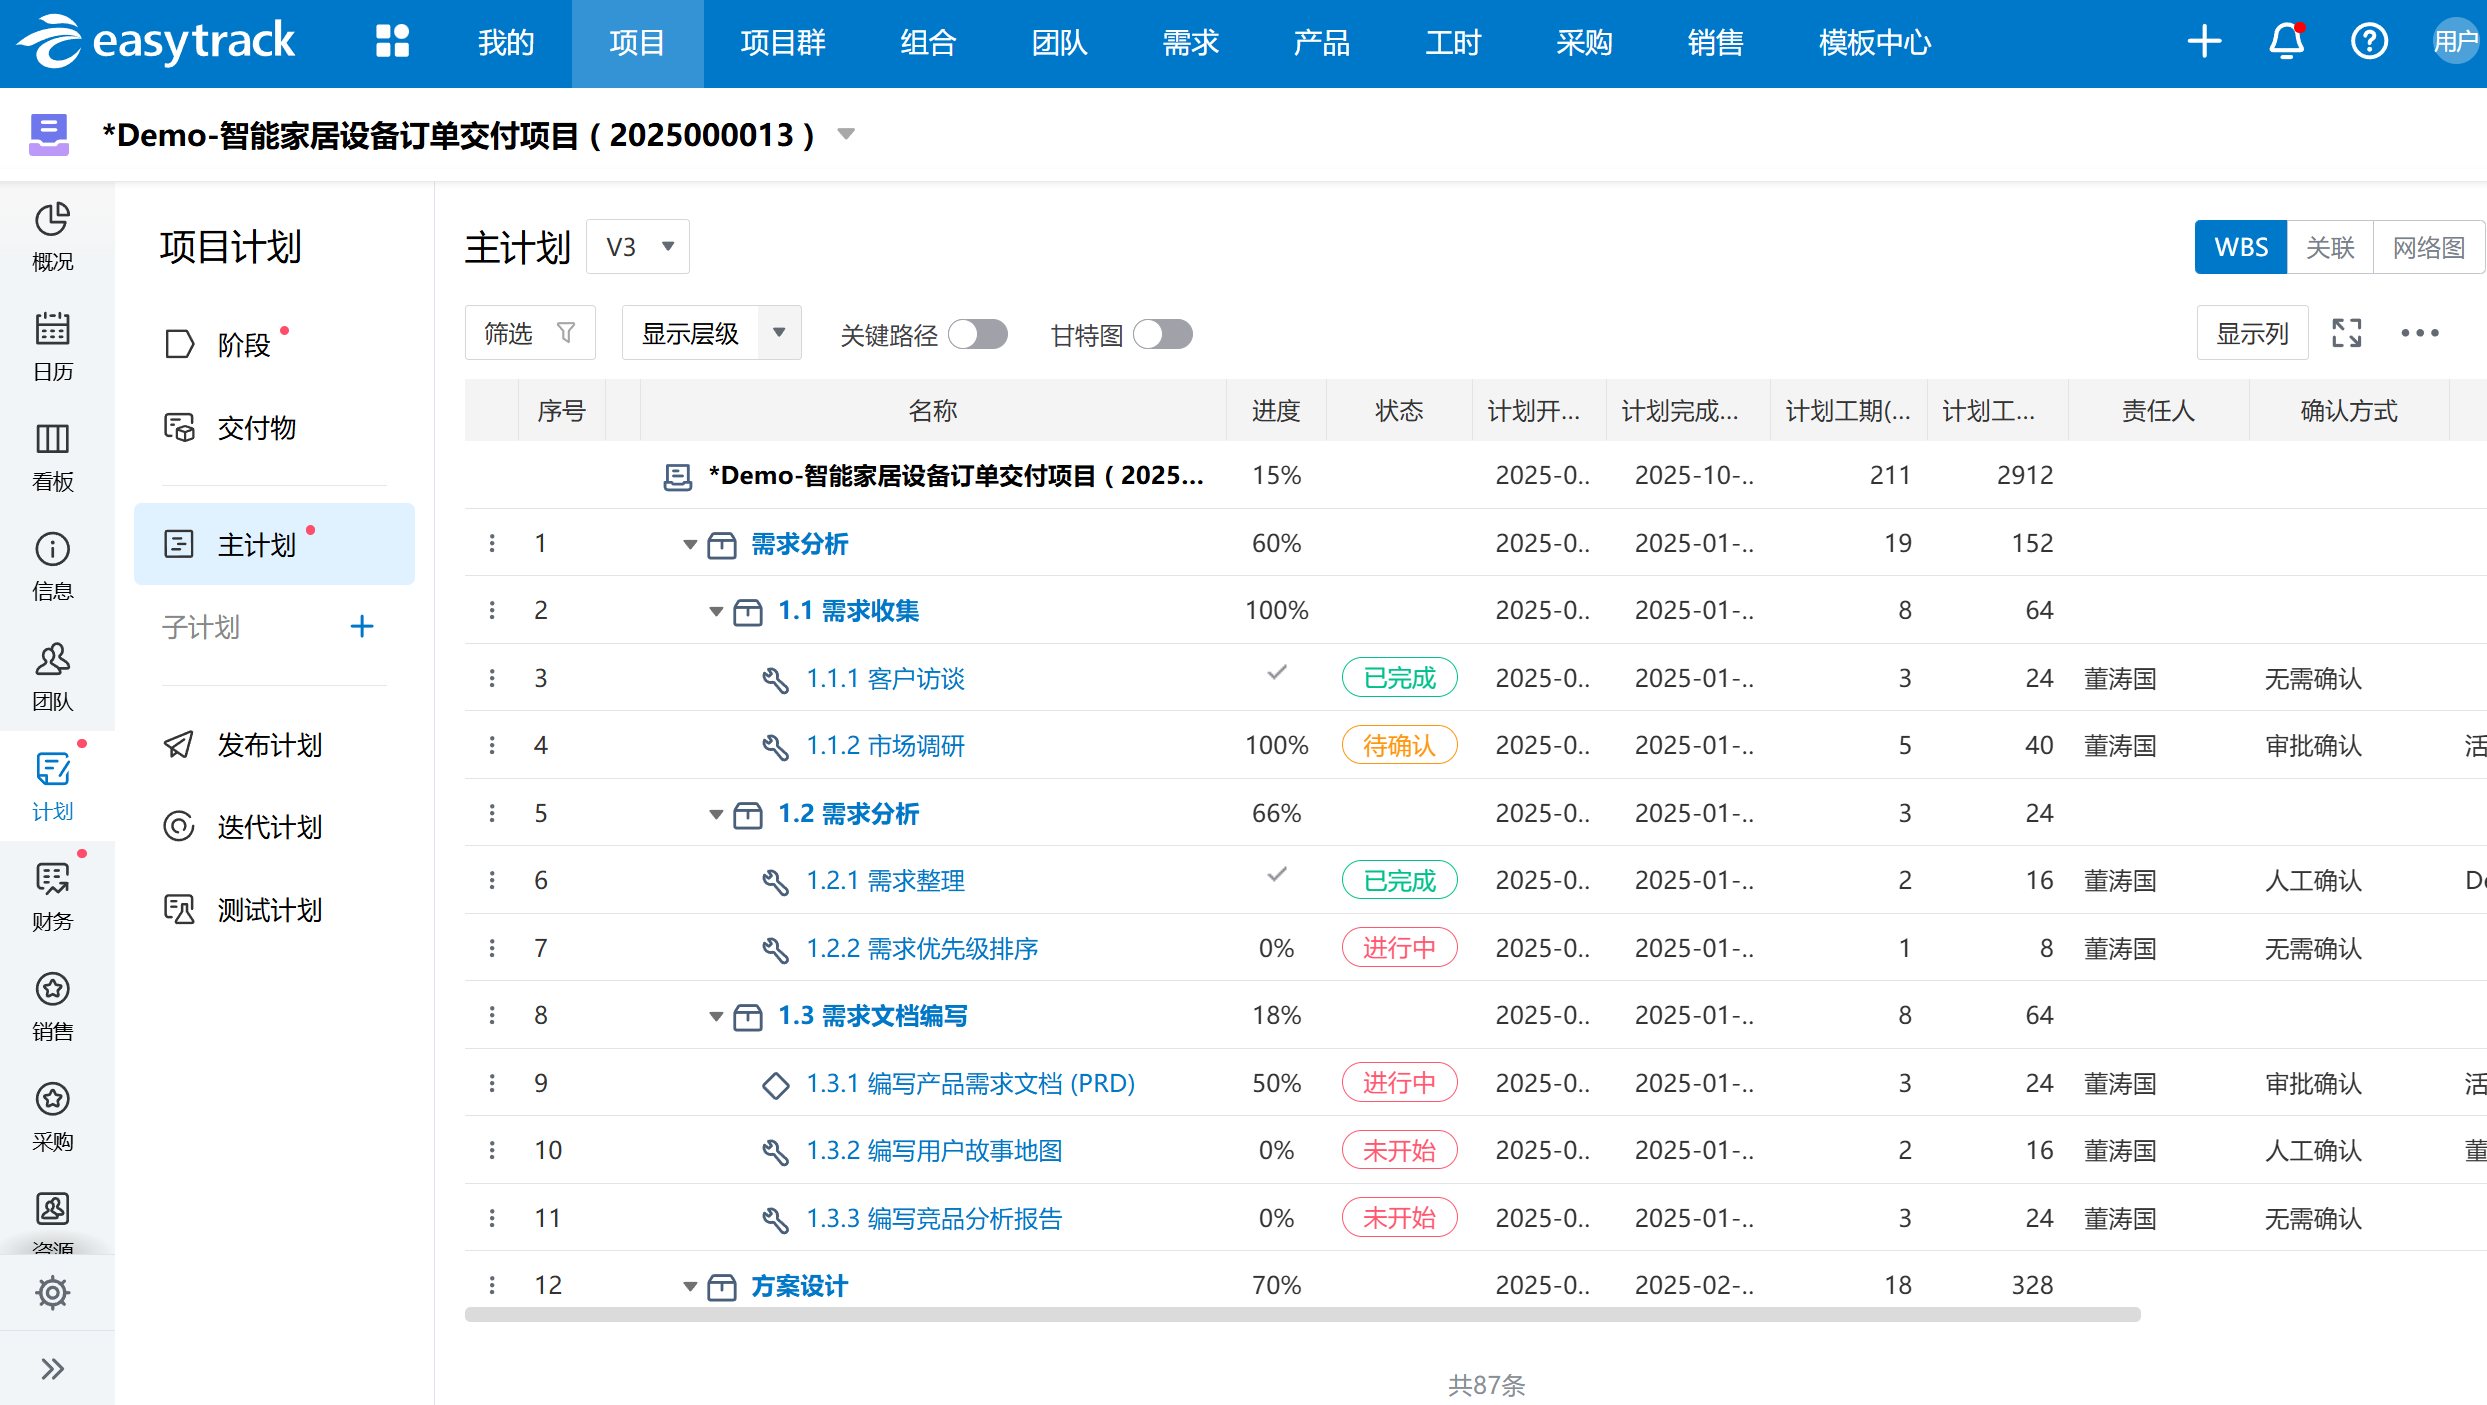The height and width of the screenshot is (1405, 2487).
Task: Enable the 甘特图 toggle
Action: 1162,334
